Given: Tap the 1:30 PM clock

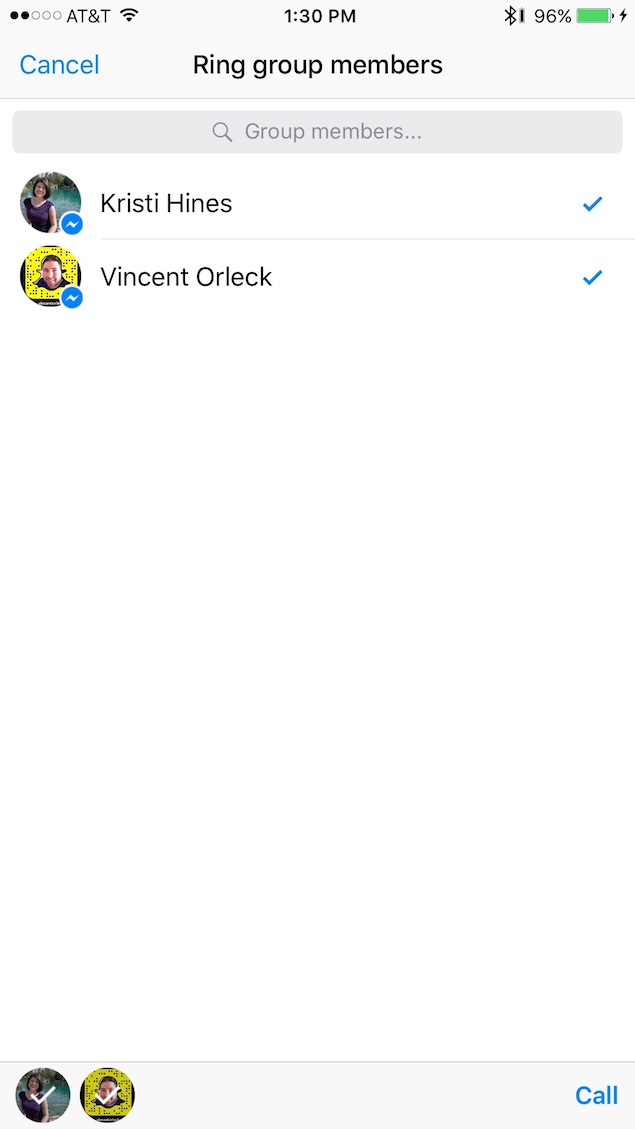Looking at the screenshot, I should 317,16.
